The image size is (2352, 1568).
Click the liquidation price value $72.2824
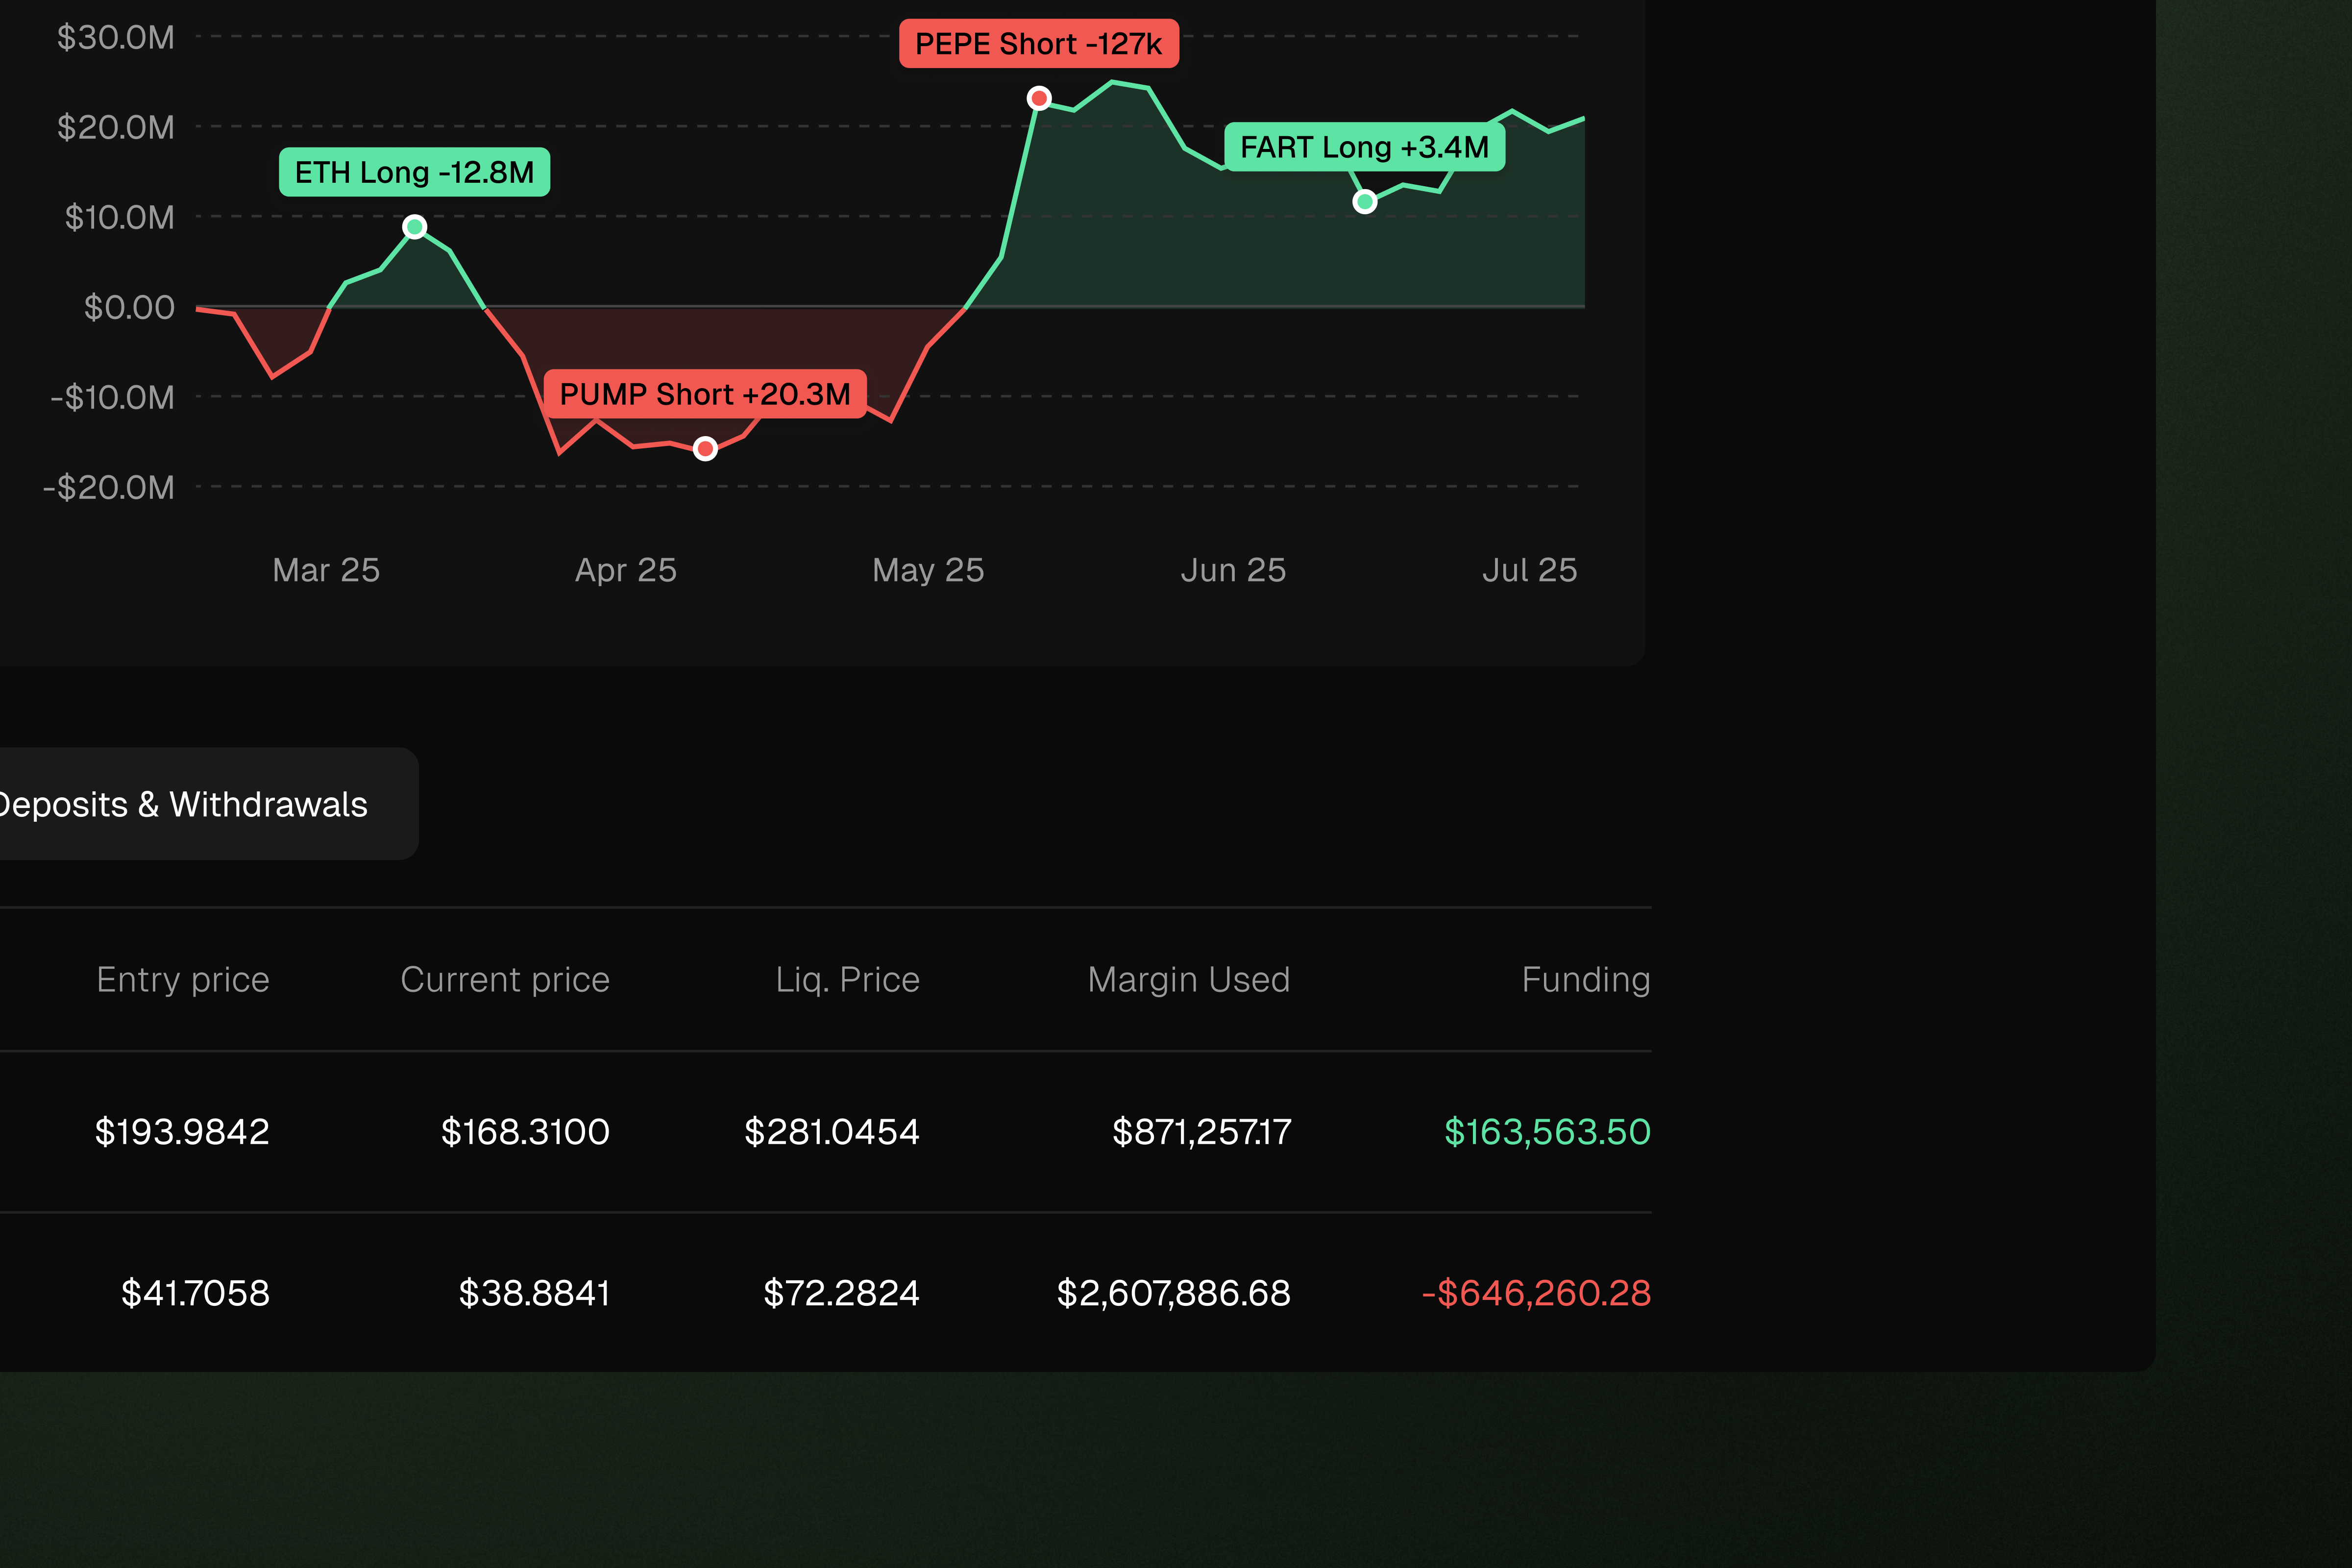coord(841,1293)
